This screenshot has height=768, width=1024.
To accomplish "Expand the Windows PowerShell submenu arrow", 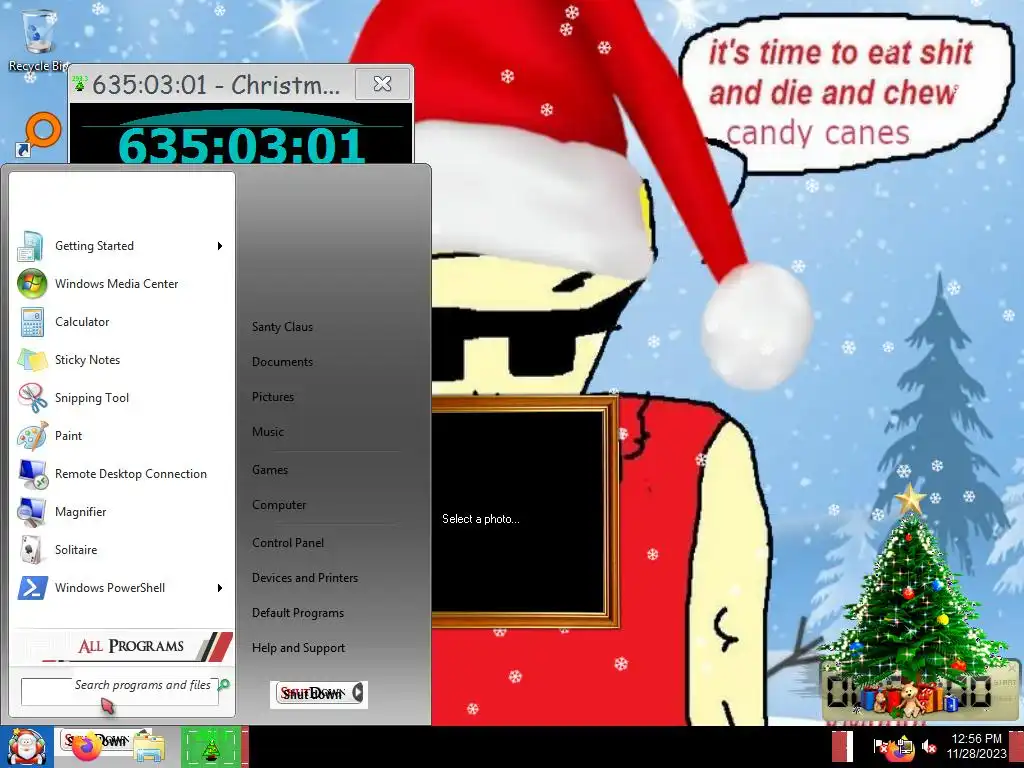I will coord(220,588).
